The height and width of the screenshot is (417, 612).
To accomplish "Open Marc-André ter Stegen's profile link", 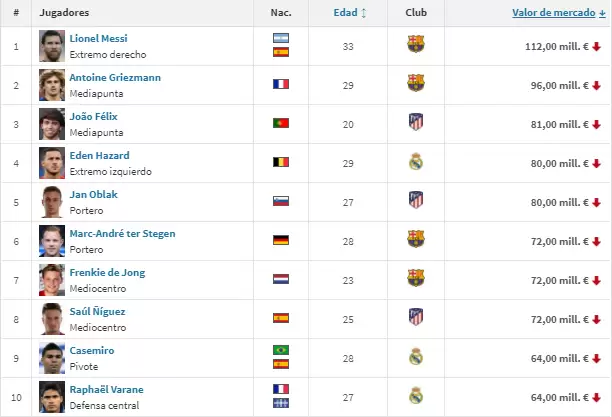I will [x=123, y=233].
